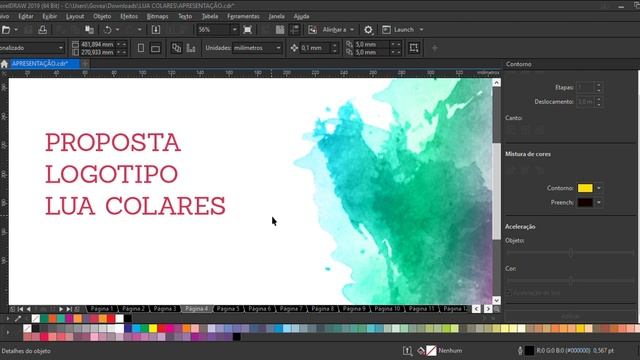Click the vertical scrollbar down arrow
Viewport: 640px width, 360px height.
pyautogui.click(x=496, y=300)
